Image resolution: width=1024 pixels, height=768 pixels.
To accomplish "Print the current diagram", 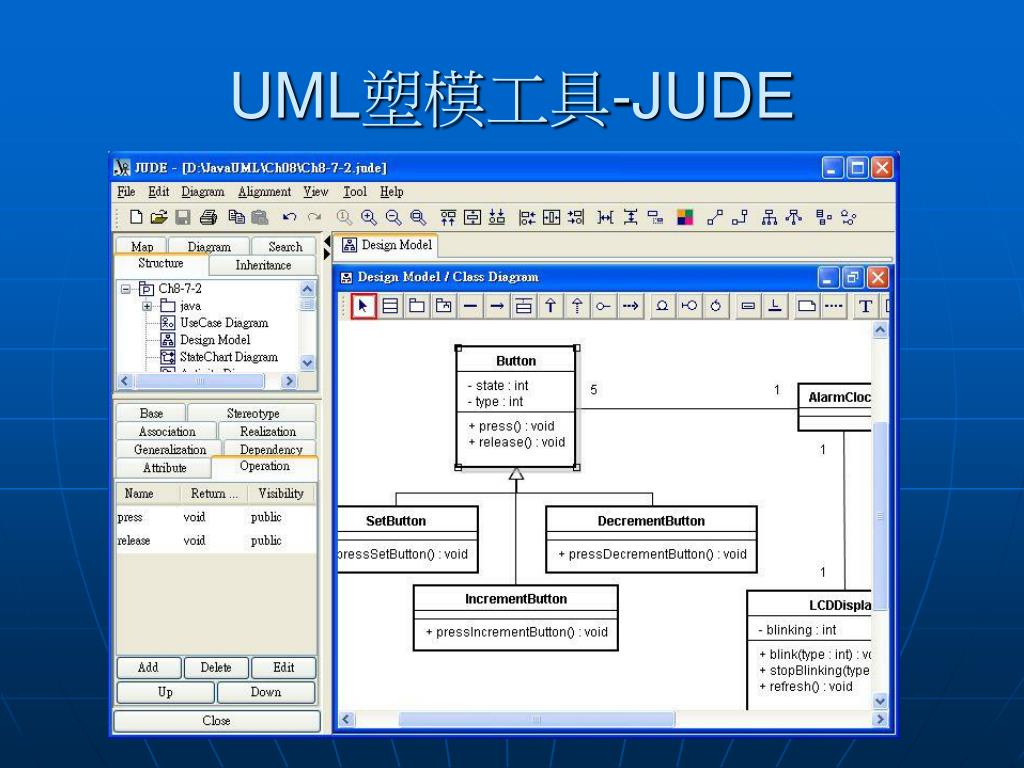I will point(208,217).
